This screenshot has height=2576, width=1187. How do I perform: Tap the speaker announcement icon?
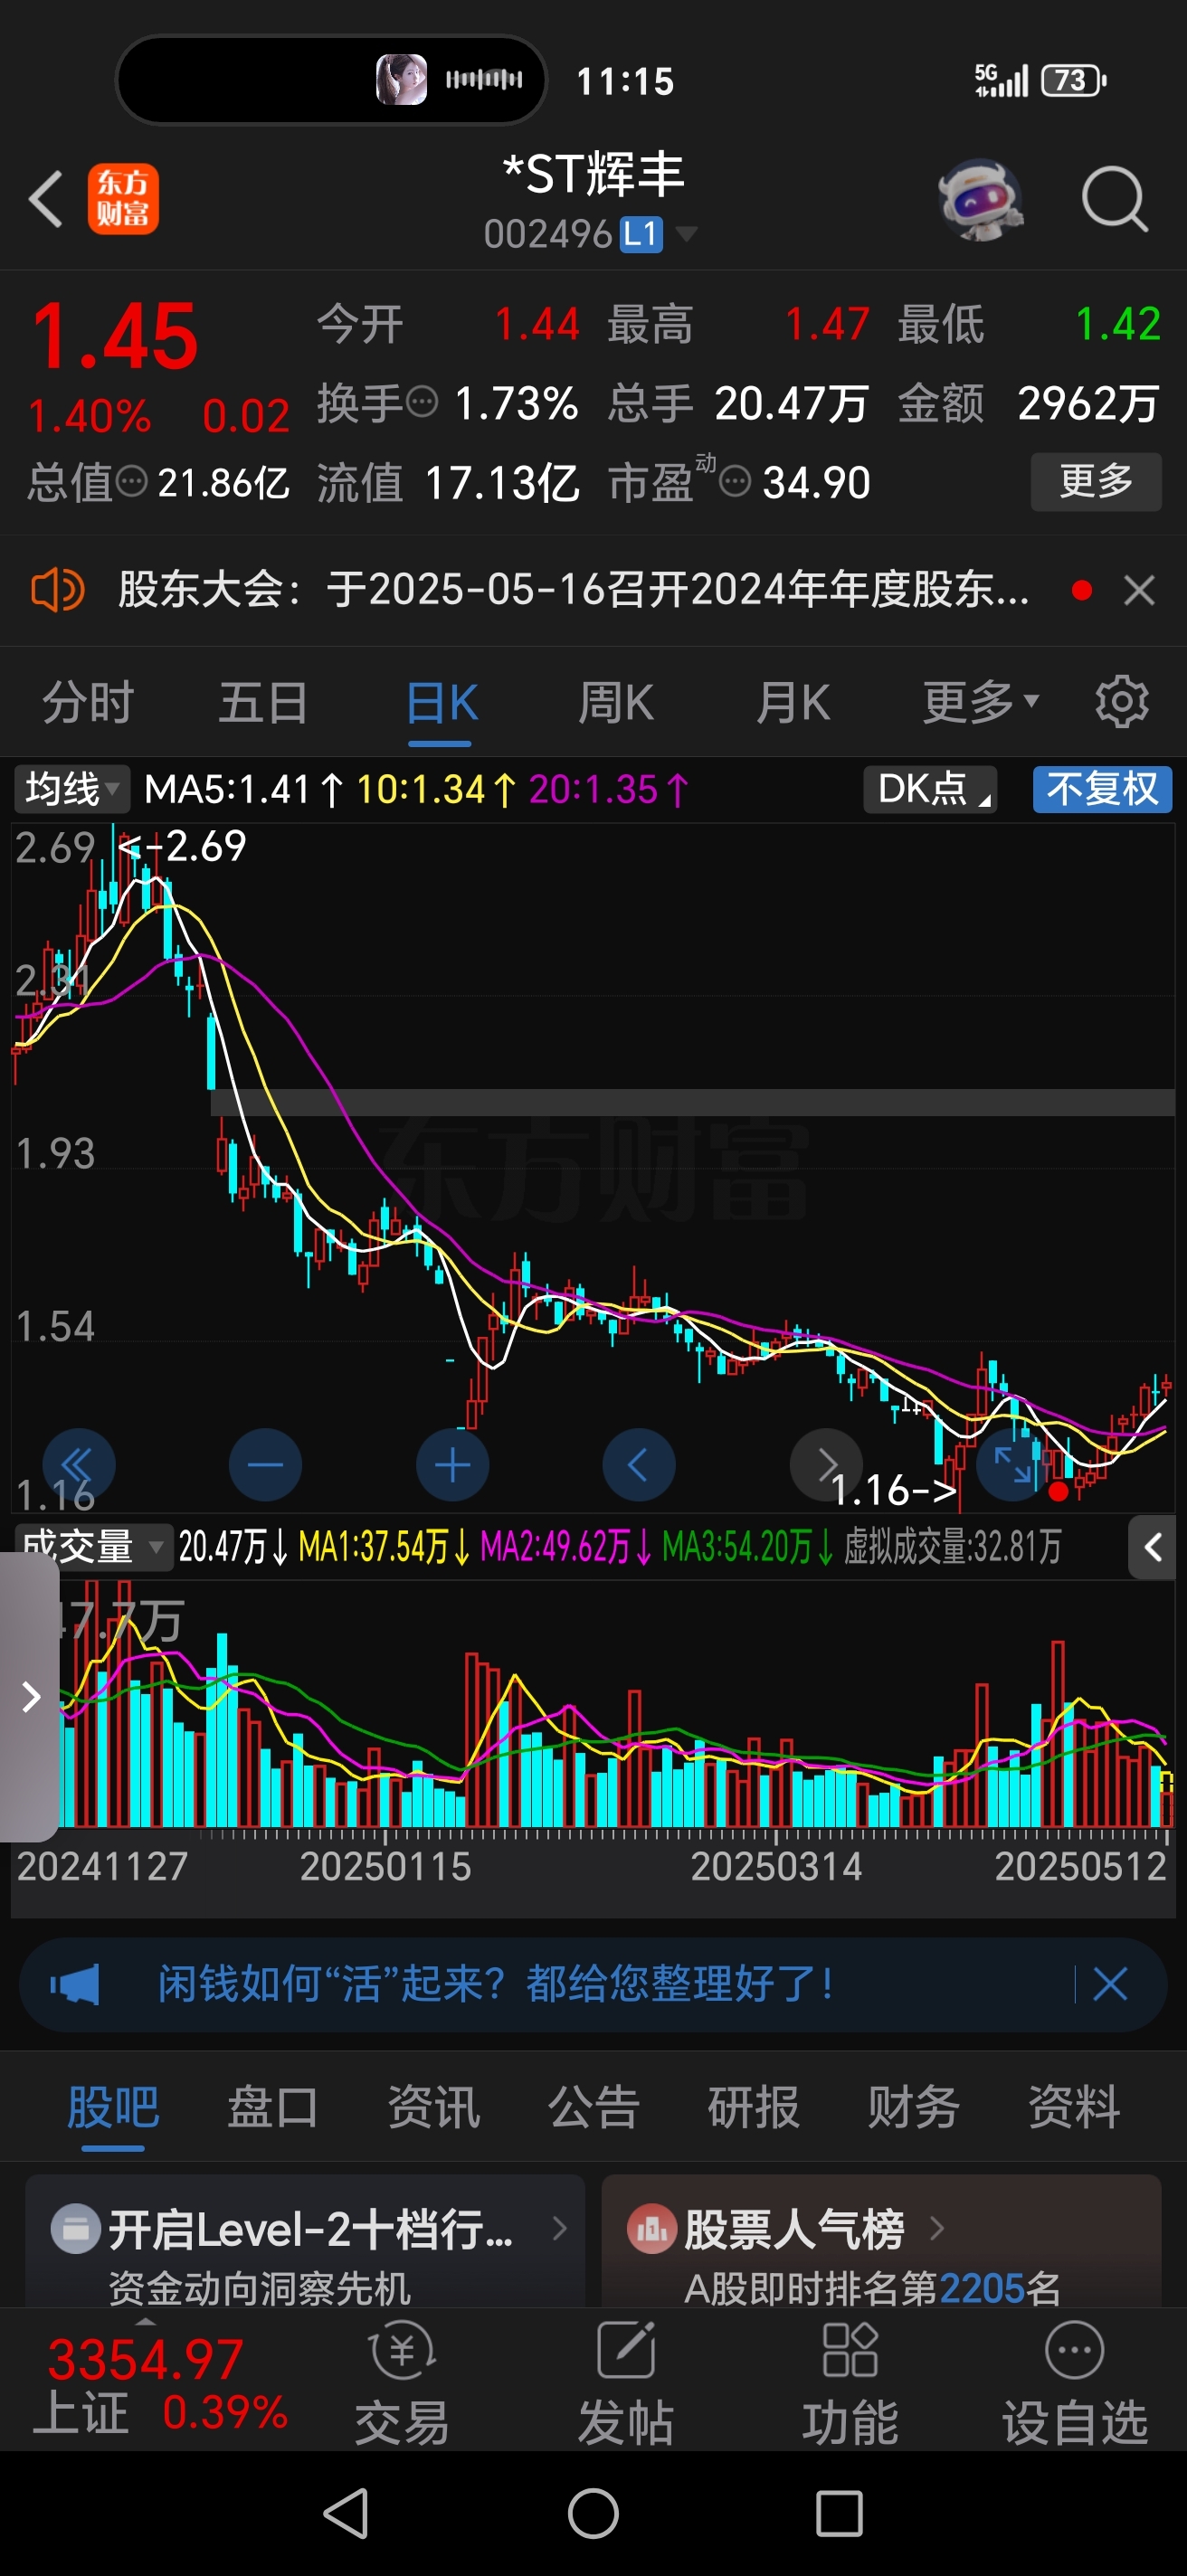(57, 589)
